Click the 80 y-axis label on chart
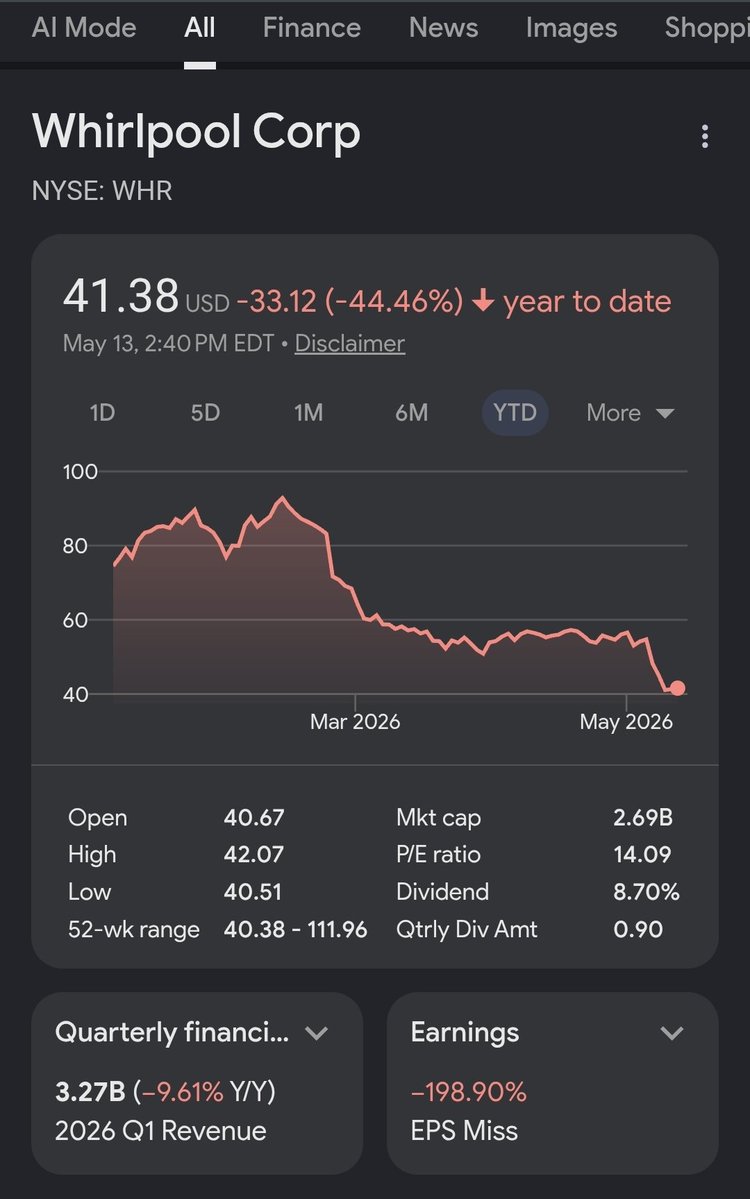Viewport: 750px width, 1199px height. 75,546
